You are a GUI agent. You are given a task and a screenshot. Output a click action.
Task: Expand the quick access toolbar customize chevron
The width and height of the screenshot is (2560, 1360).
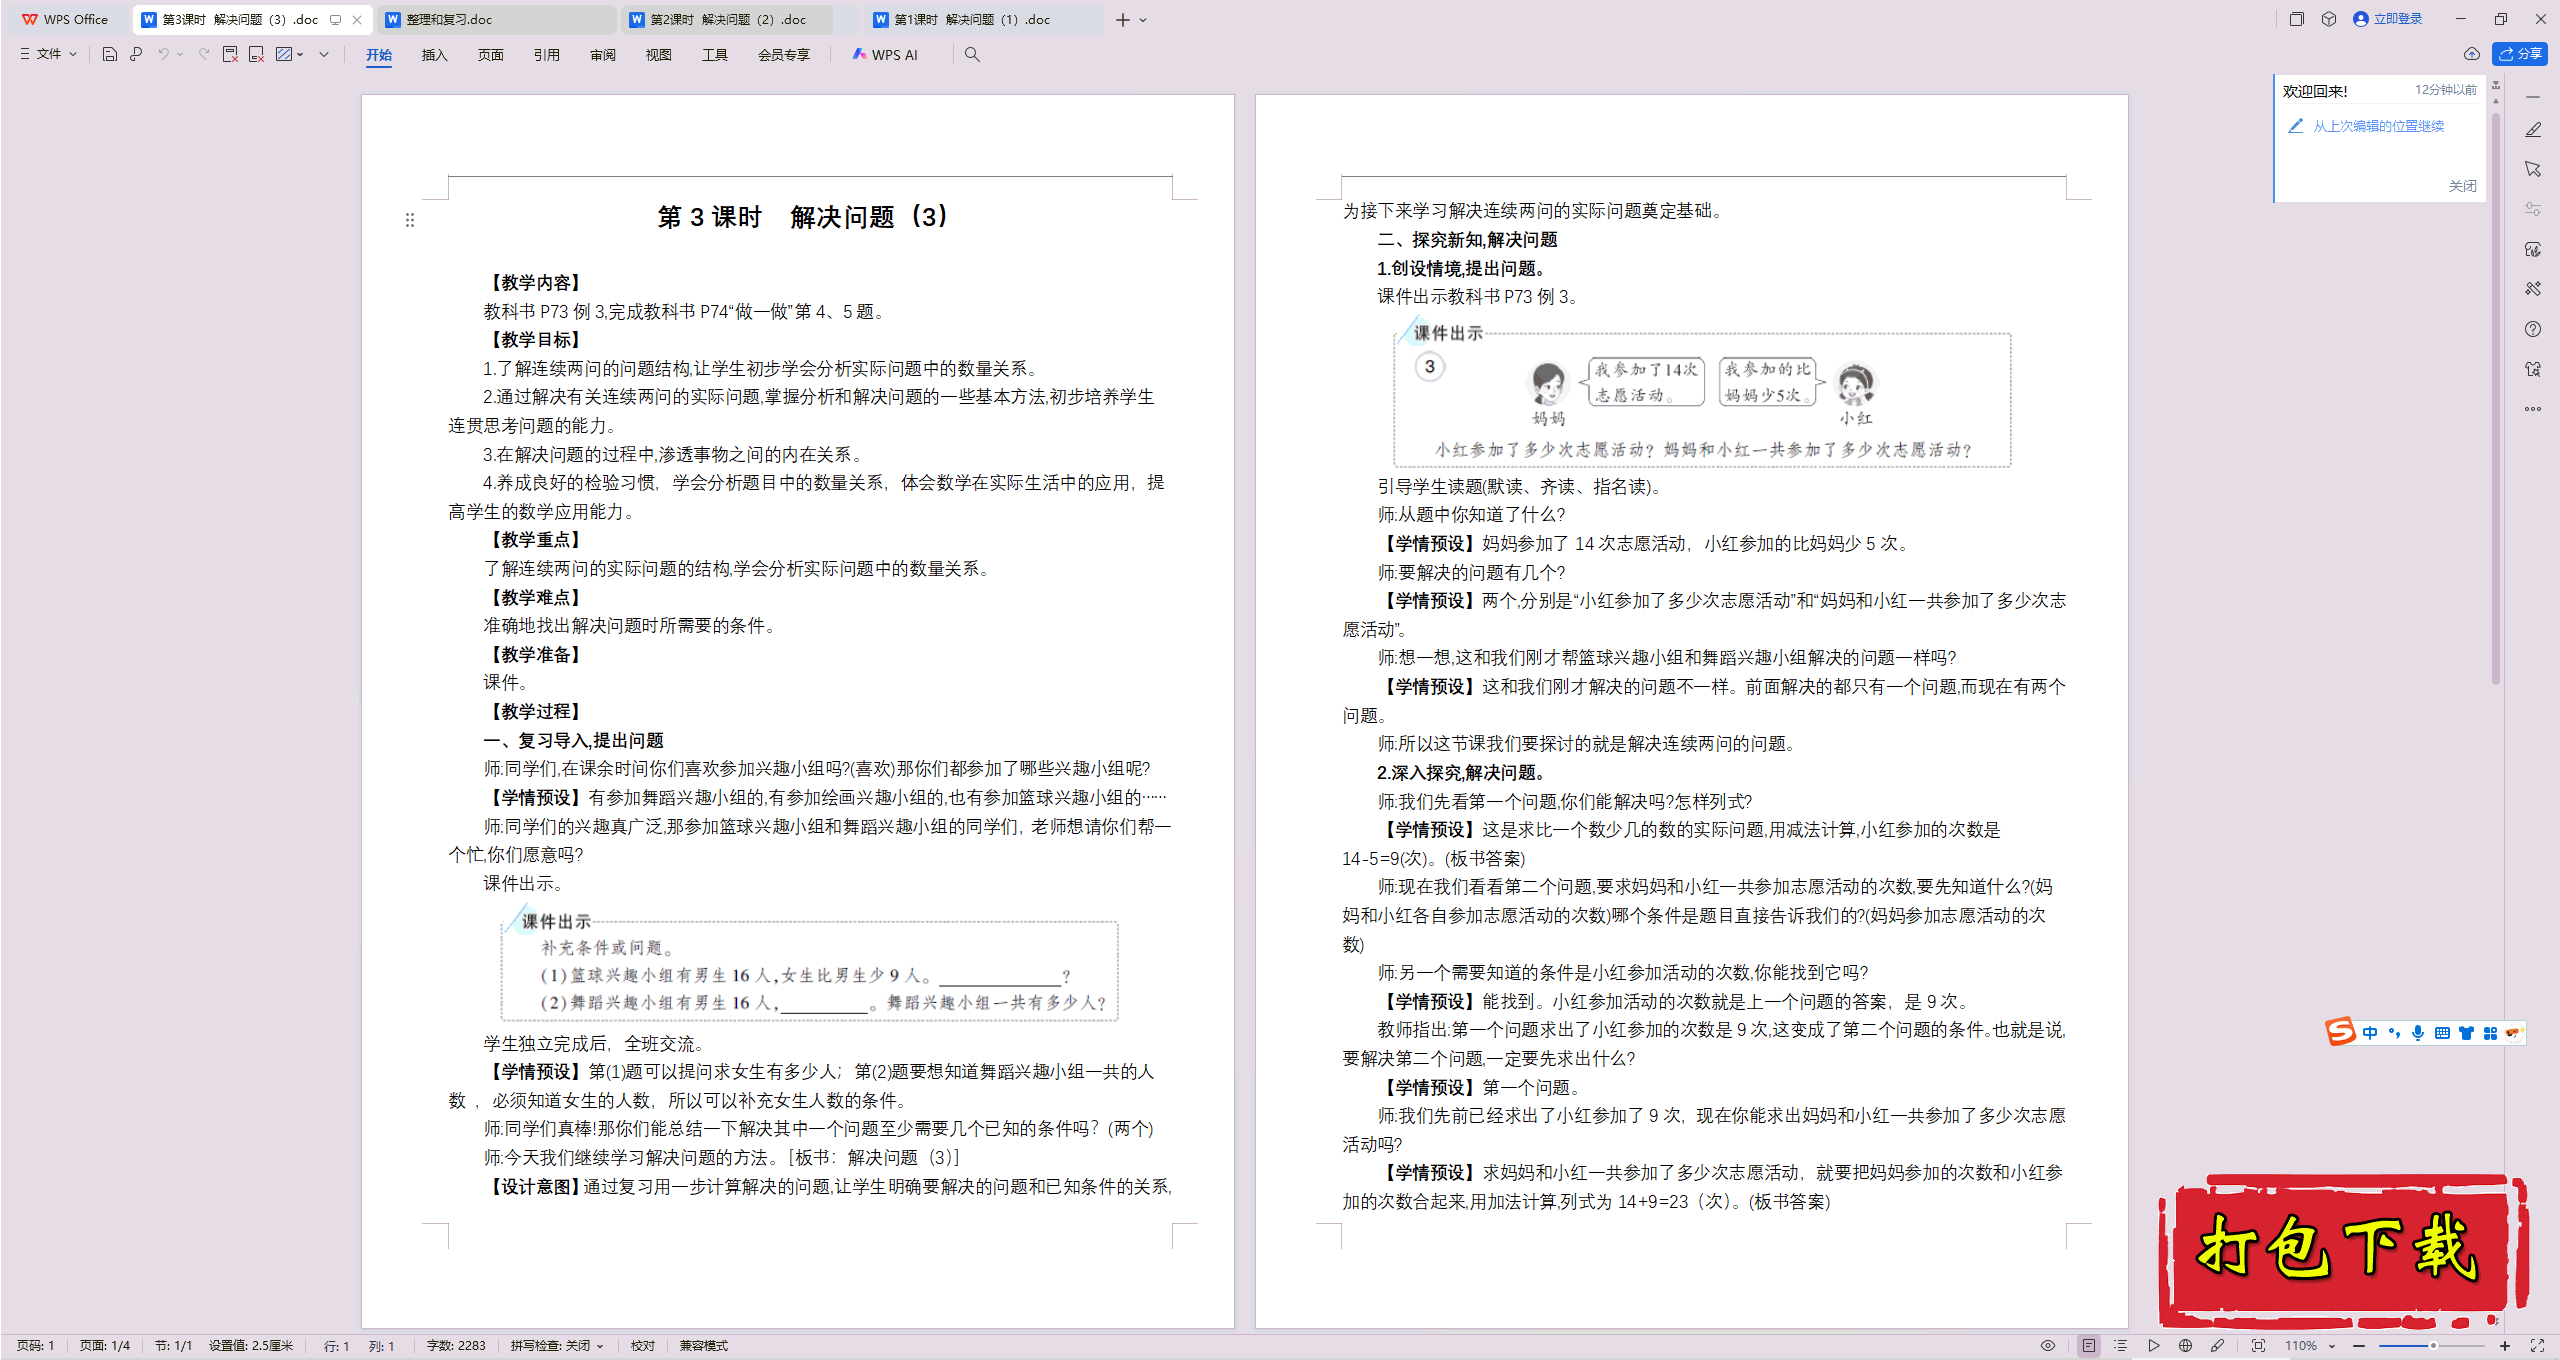tap(324, 54)
